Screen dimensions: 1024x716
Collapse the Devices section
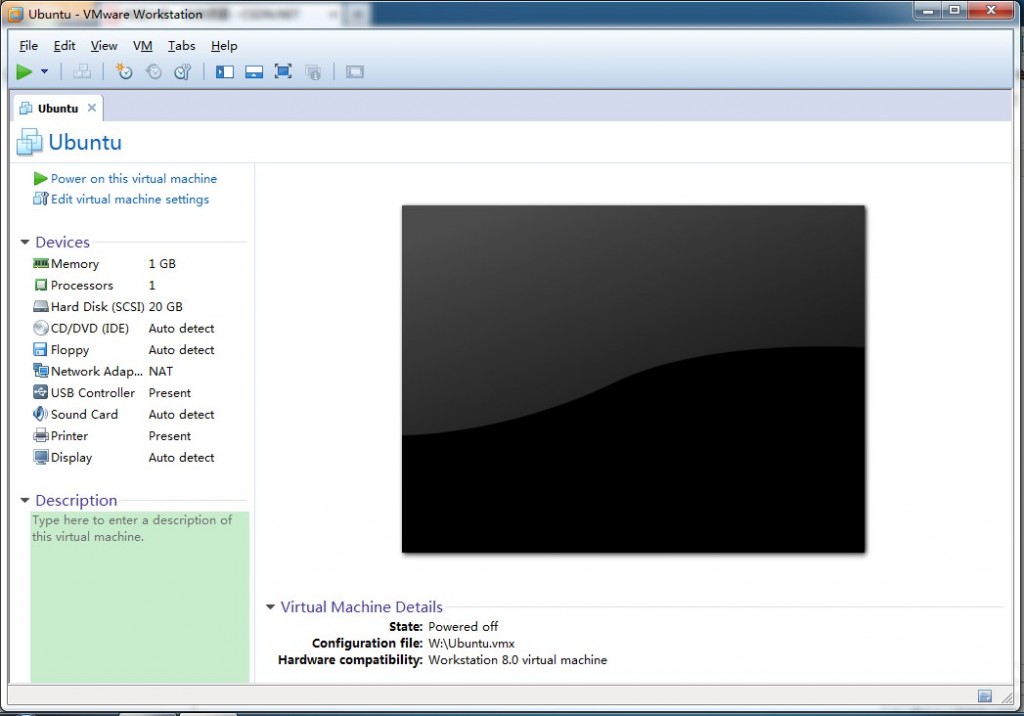click(x=25, y=243)
